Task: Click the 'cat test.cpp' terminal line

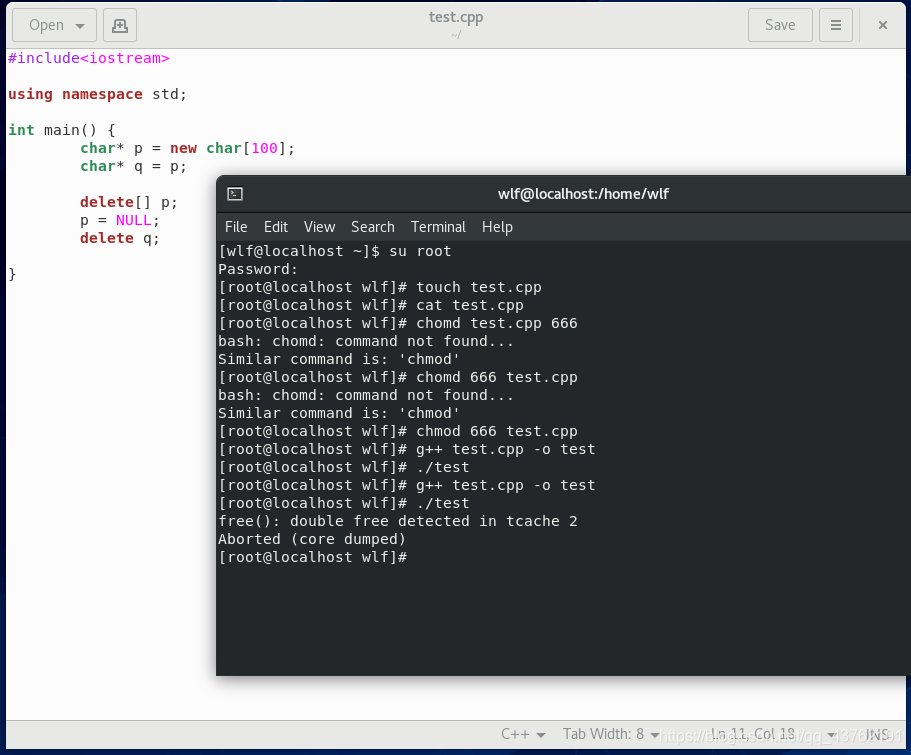Action: pos(371,305)
